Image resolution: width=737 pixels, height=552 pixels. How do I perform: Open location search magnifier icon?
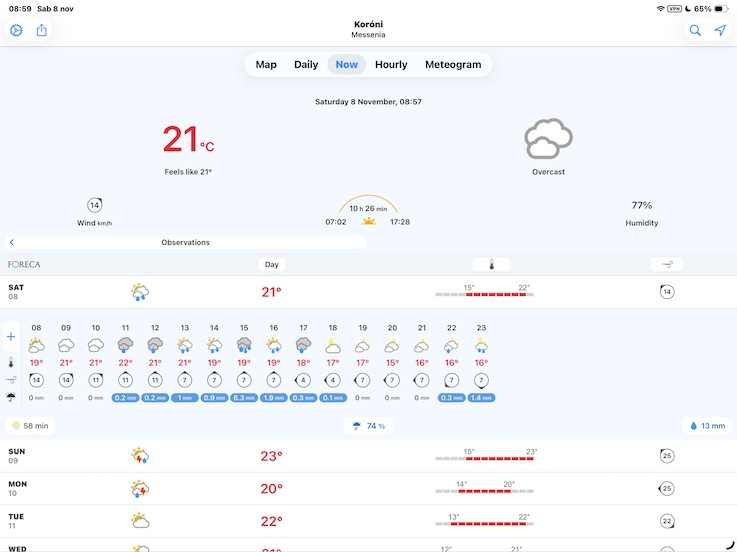pos(695,31)
